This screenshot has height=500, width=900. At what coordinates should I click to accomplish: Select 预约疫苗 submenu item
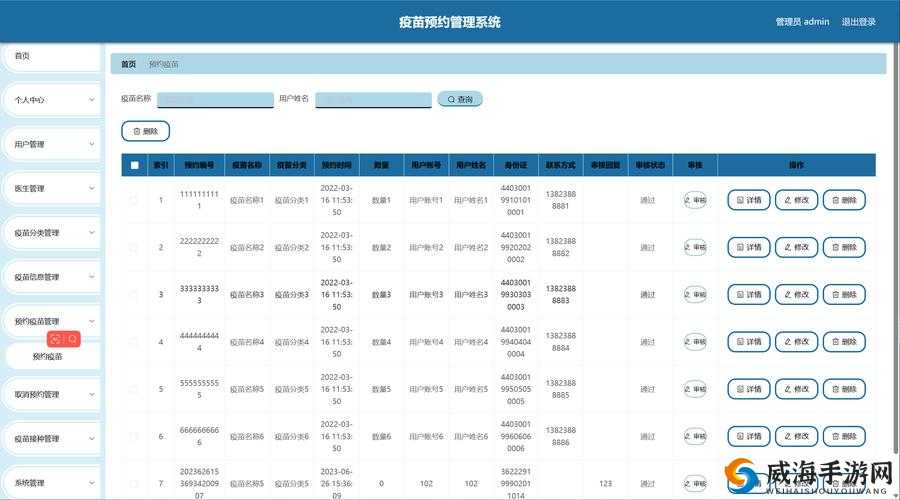[52, 356]
